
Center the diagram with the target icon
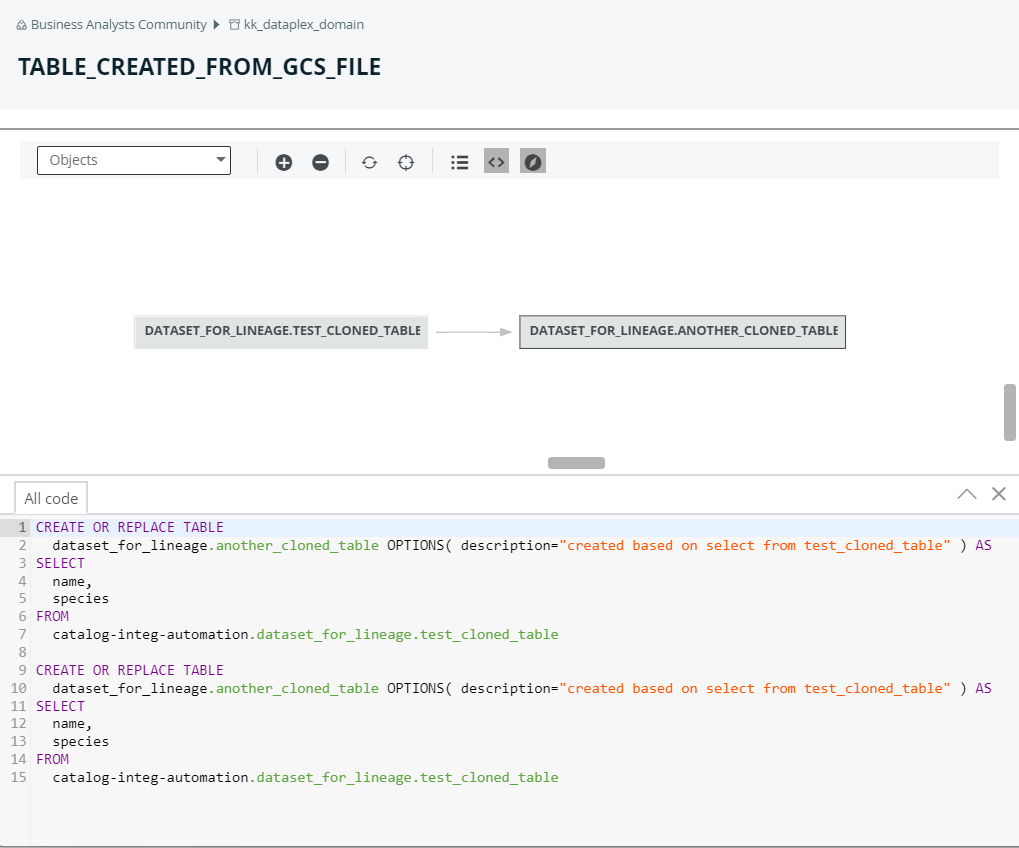(405, 162)
